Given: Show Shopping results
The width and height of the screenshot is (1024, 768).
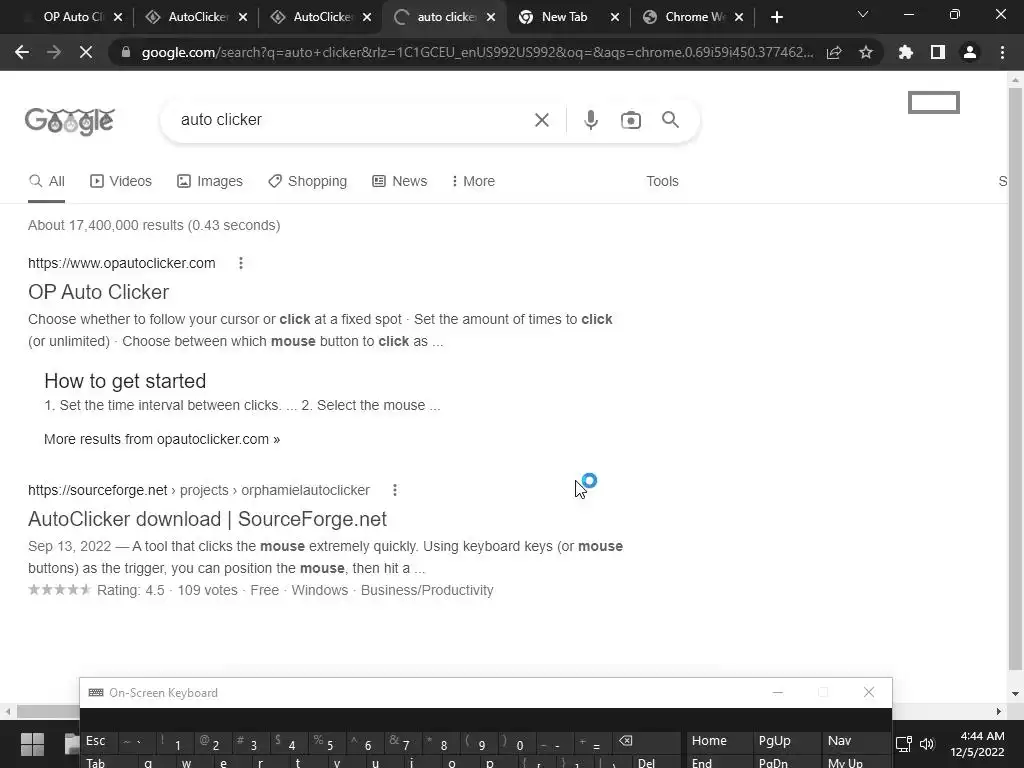Looking at the screenshot, I should [x=308, y=181].
